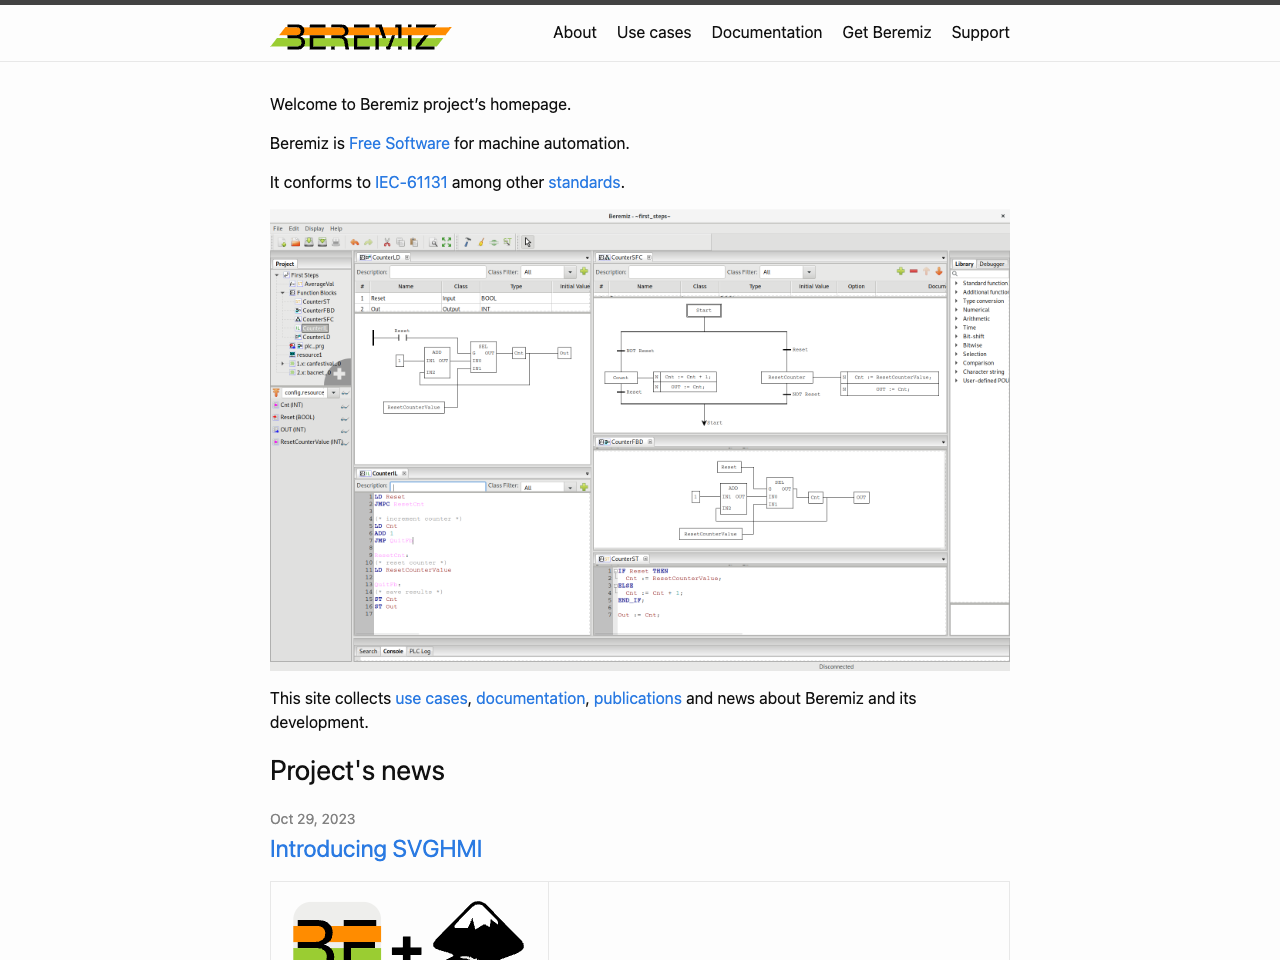Click the Beremiz IDE screenshot image

point(640,440)
